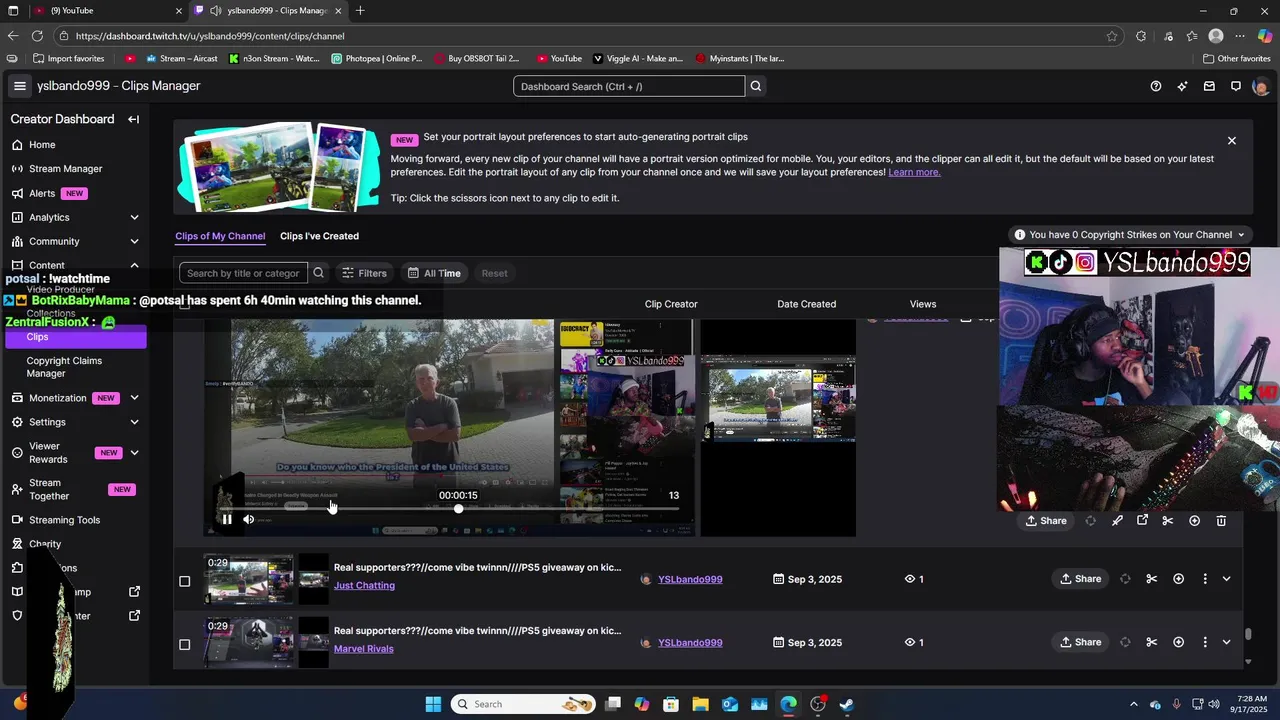Collapse the Content sidebar section
This screenshot has height=720, width=1280.
click(x=134, y=265)
